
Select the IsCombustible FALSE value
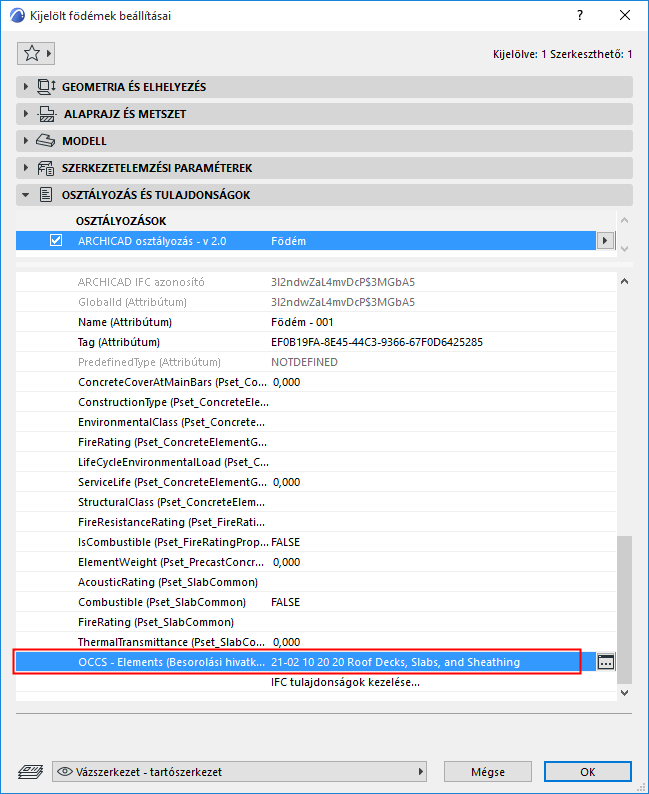pyautogui.click(x=286, y=542)
